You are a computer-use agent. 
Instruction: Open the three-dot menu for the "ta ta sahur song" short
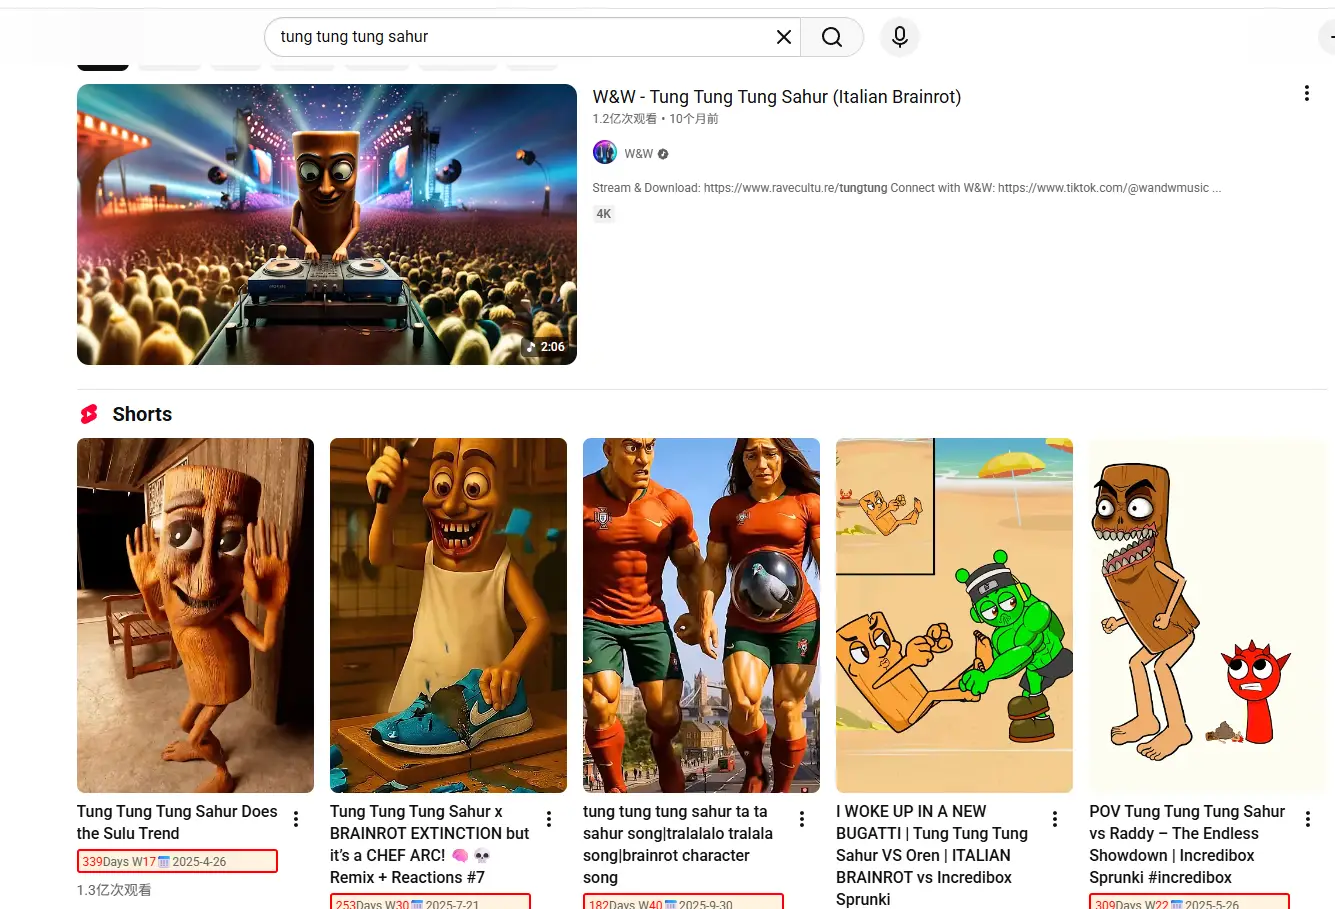pyautogui.click(x=802, y=819)
